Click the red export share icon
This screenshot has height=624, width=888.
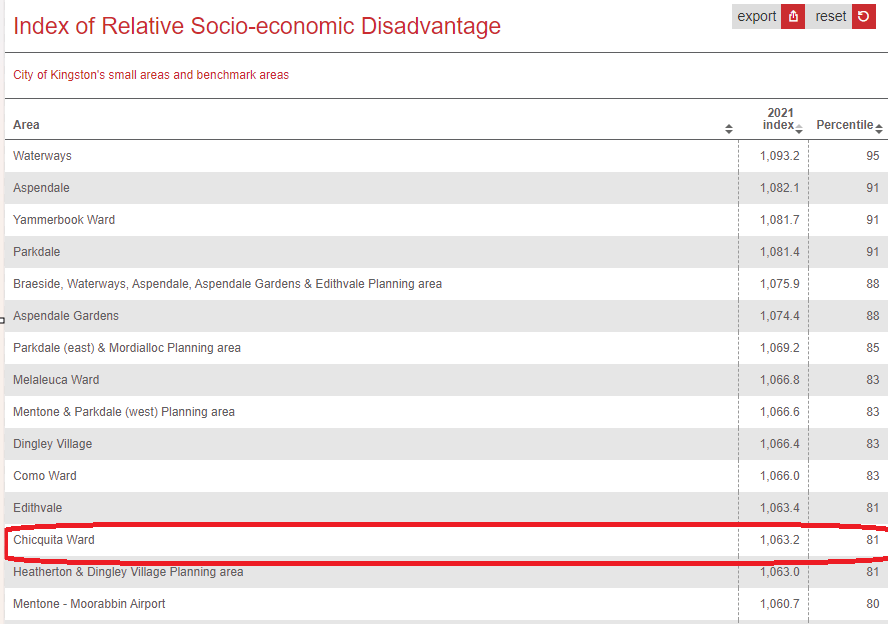[x=793, y=16]
